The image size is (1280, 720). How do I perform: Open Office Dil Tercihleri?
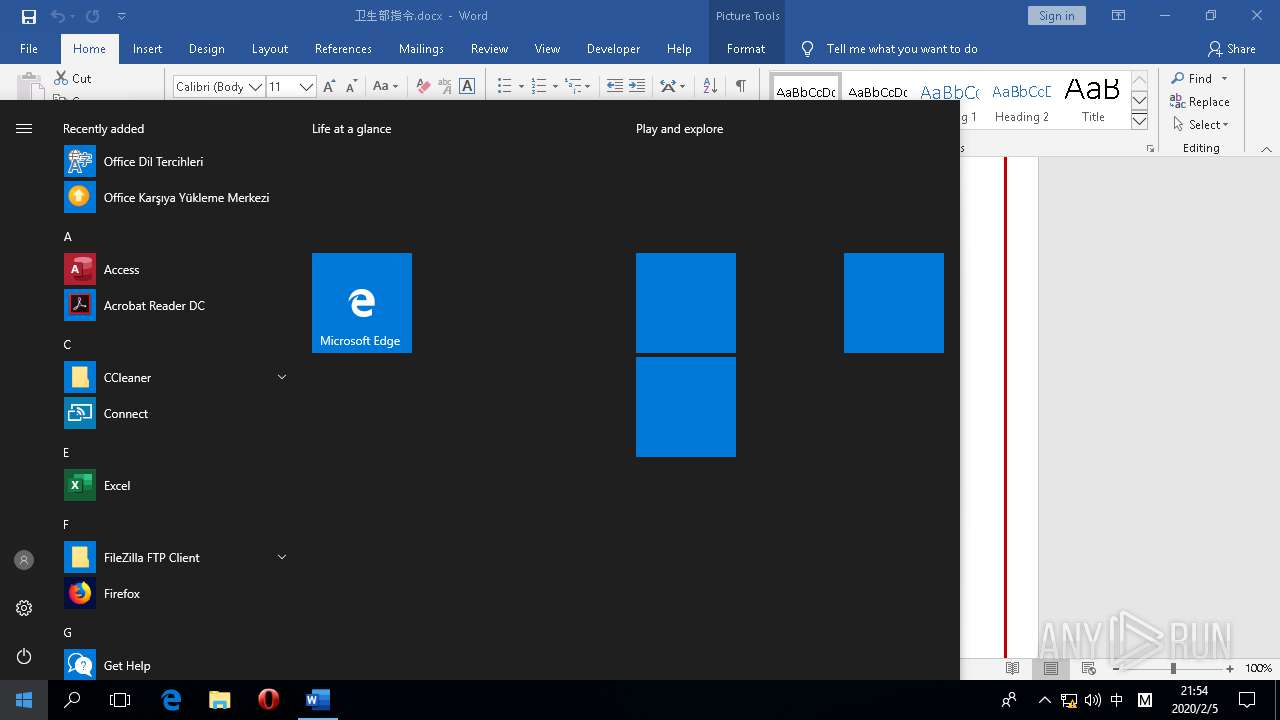tap(175, 162)
